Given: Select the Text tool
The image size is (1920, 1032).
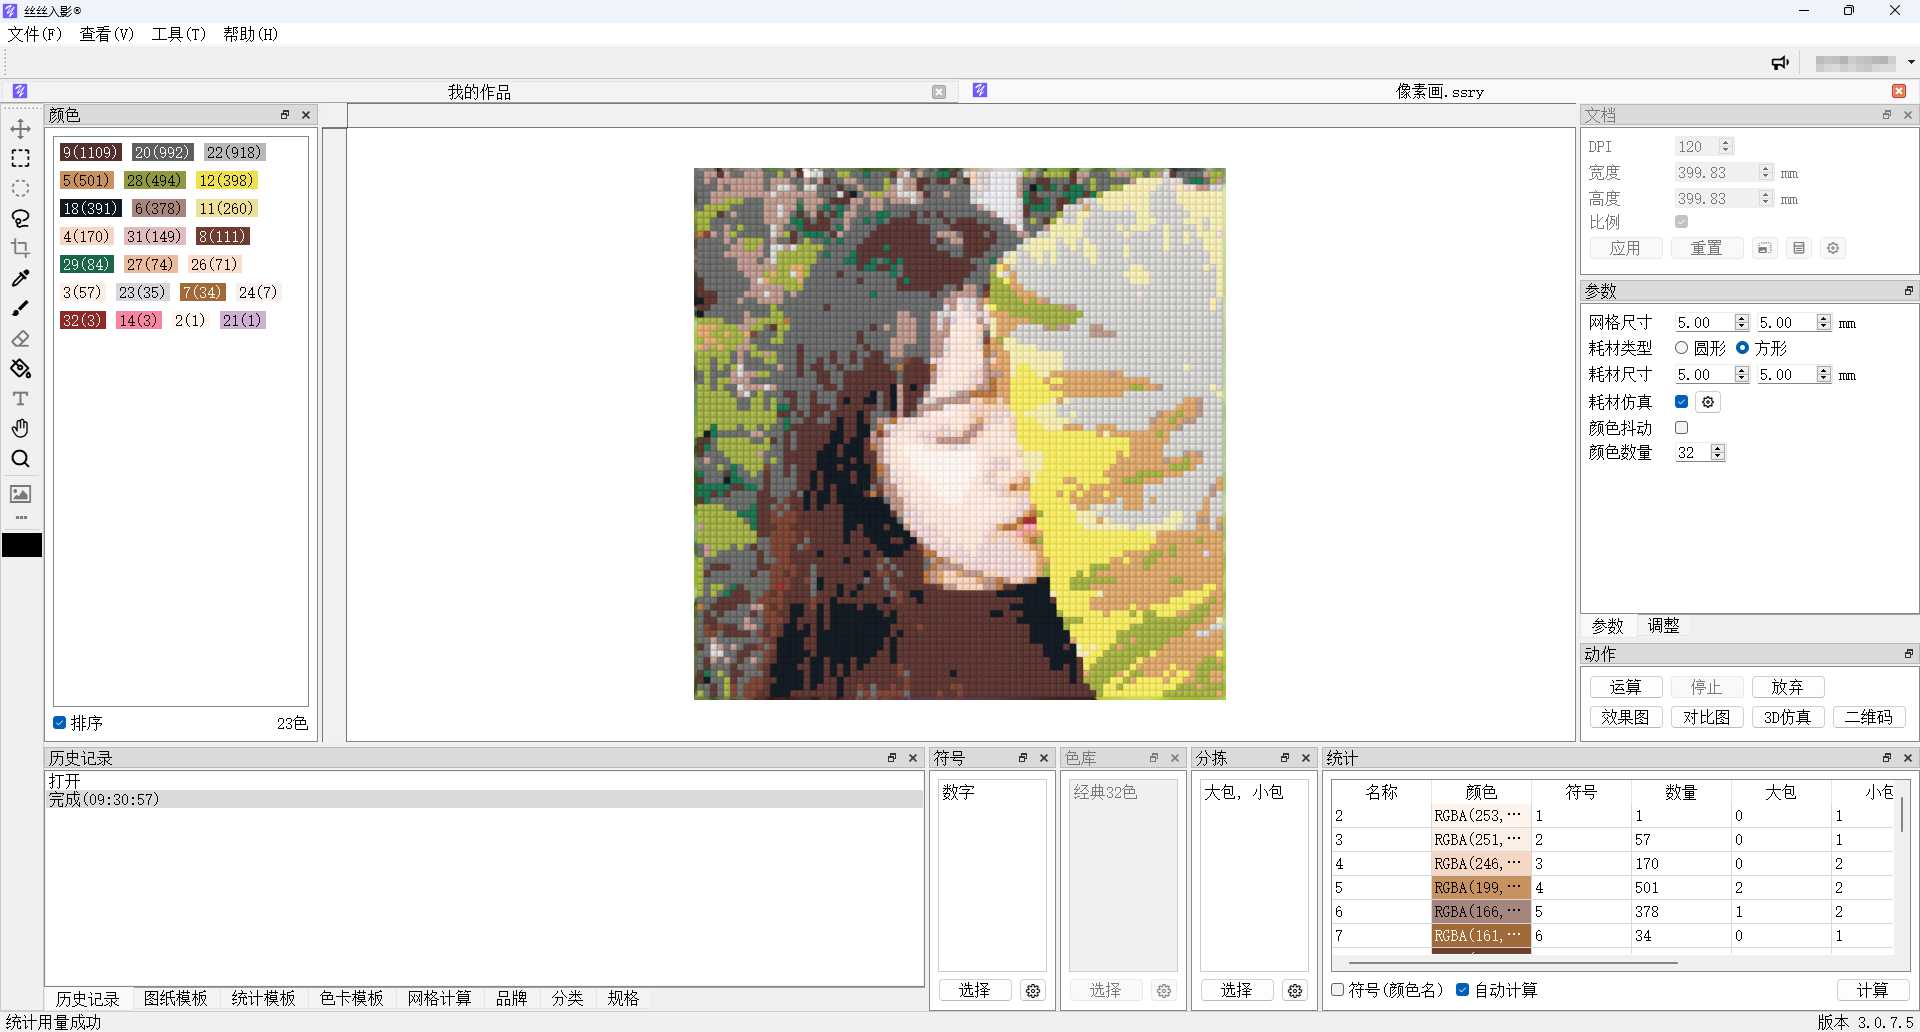Looking at the screenshot, I should point(20,399).
